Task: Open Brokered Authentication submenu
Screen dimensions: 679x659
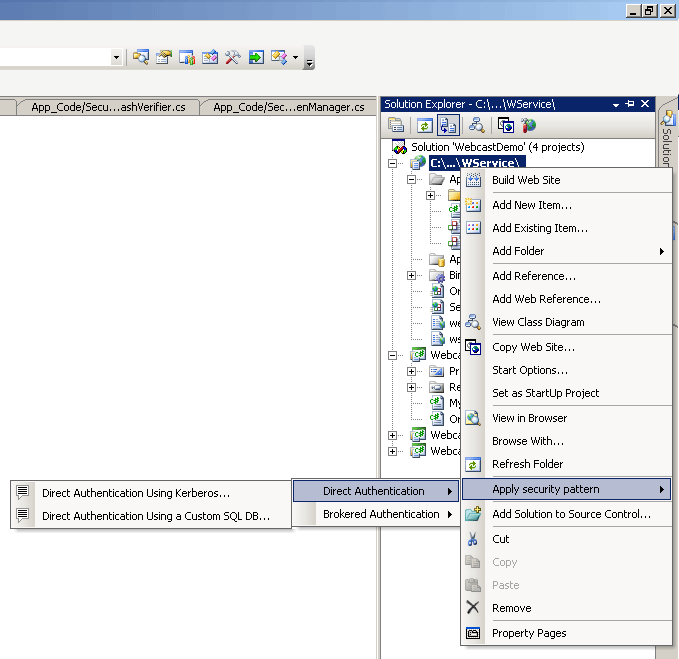Action: pyautogui.click(x=376, y=514)
